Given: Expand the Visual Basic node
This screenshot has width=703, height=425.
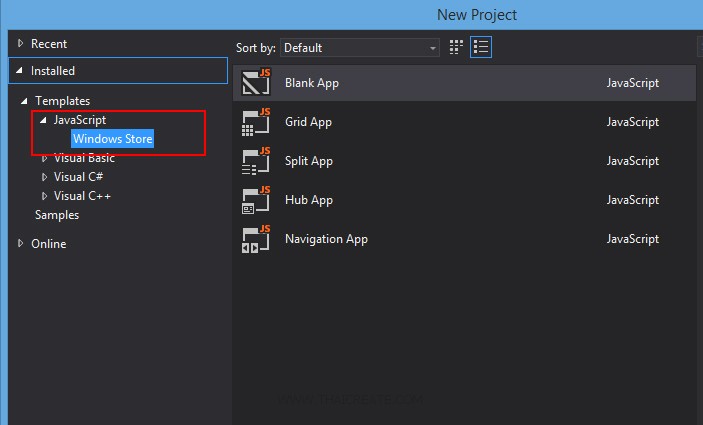Looking at the screenshot, I should (x=44, y=158).
